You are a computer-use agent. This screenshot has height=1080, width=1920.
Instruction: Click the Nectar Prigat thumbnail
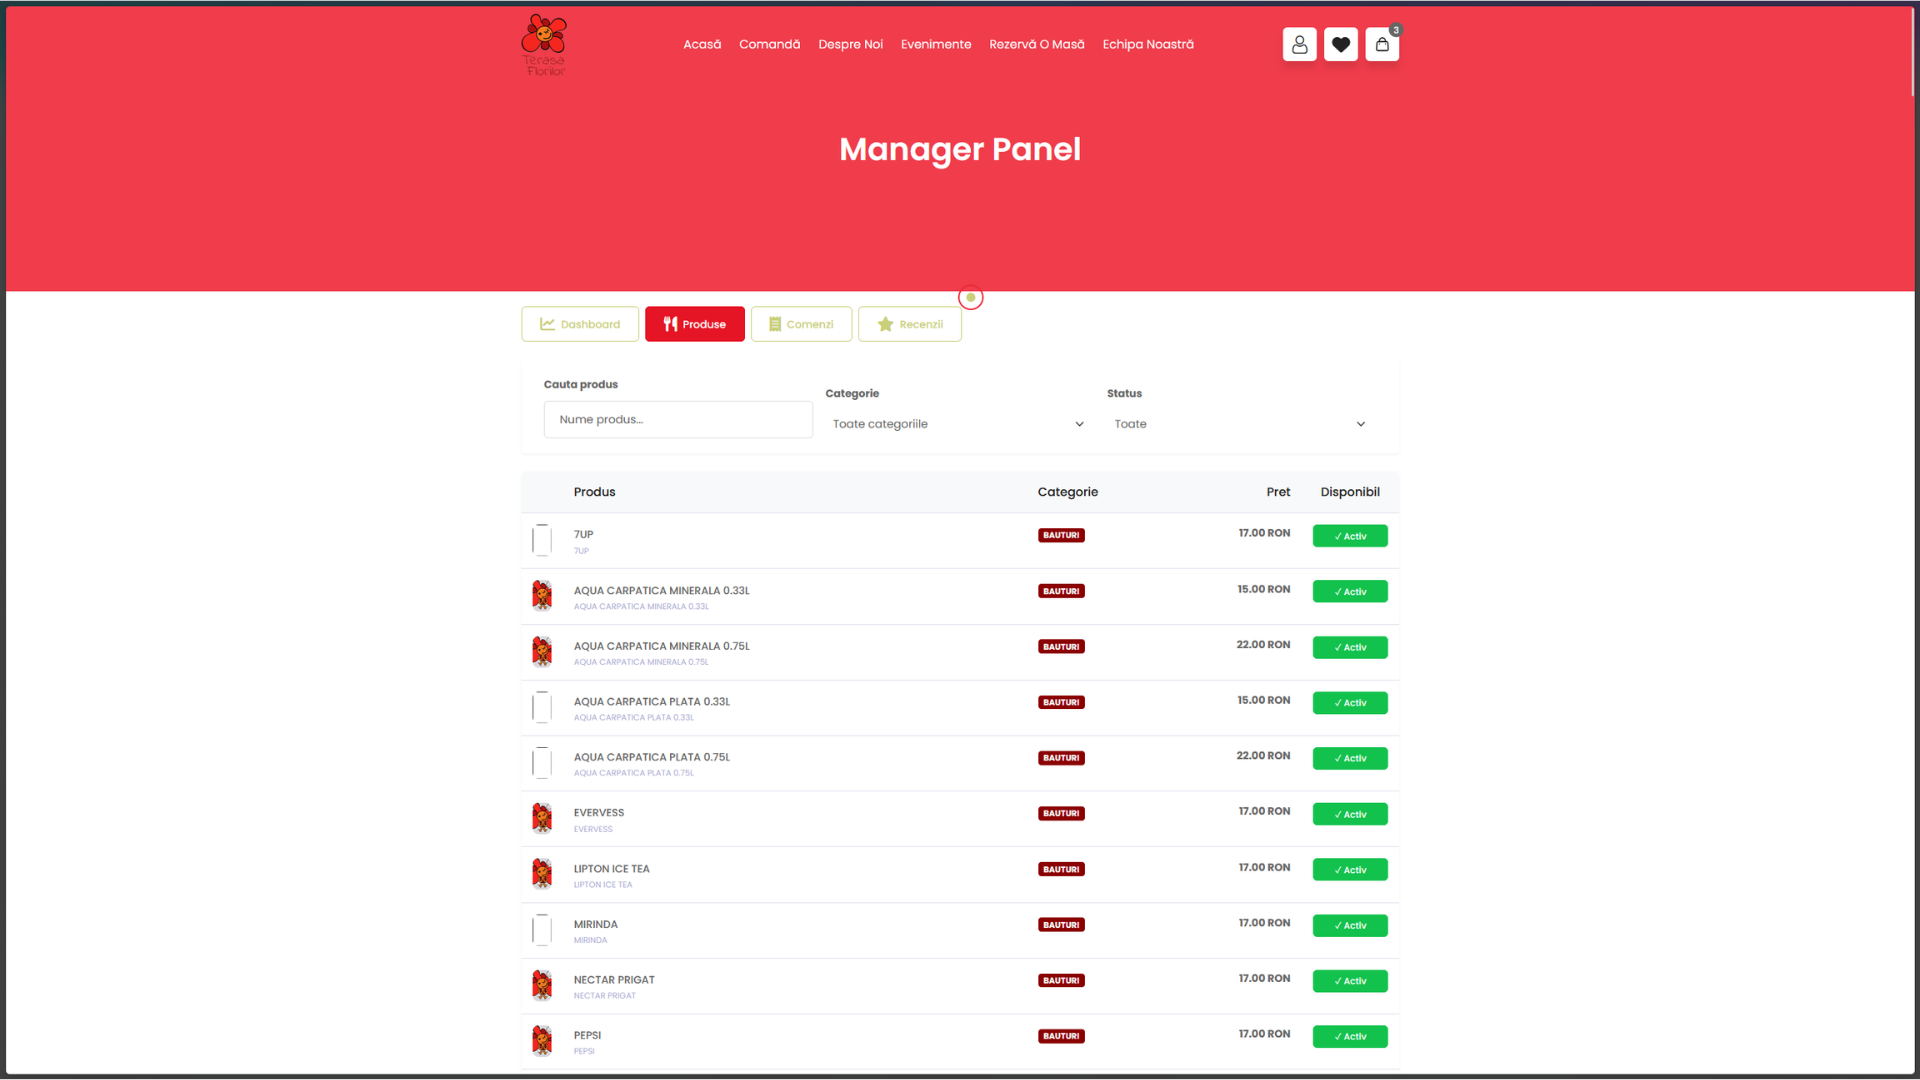(542, 986)
